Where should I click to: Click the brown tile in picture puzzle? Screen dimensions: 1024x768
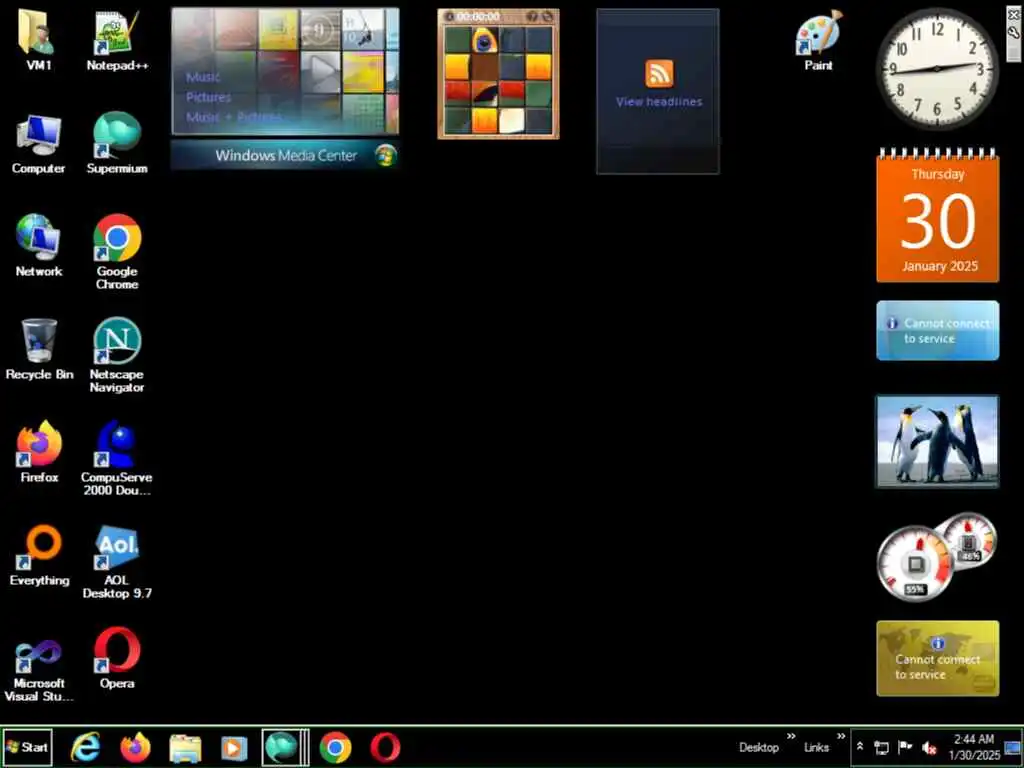484,67
